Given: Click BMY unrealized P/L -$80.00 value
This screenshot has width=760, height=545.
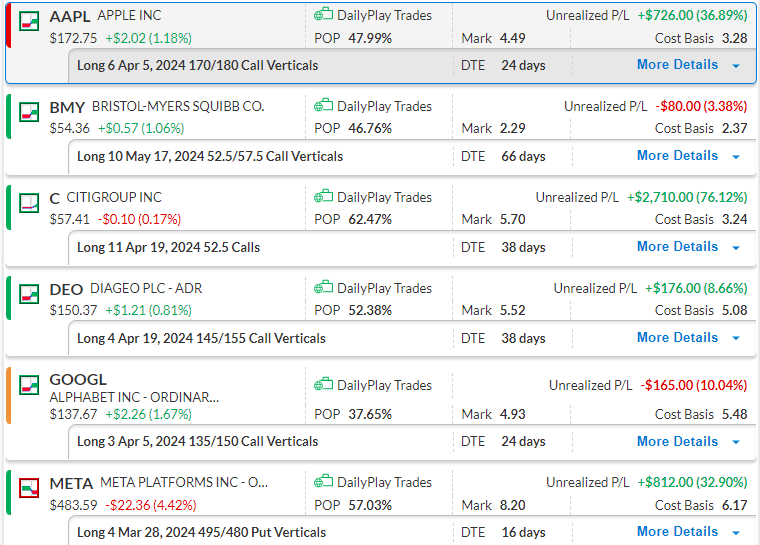Looking at the screenshot, I should pos(701,106).
